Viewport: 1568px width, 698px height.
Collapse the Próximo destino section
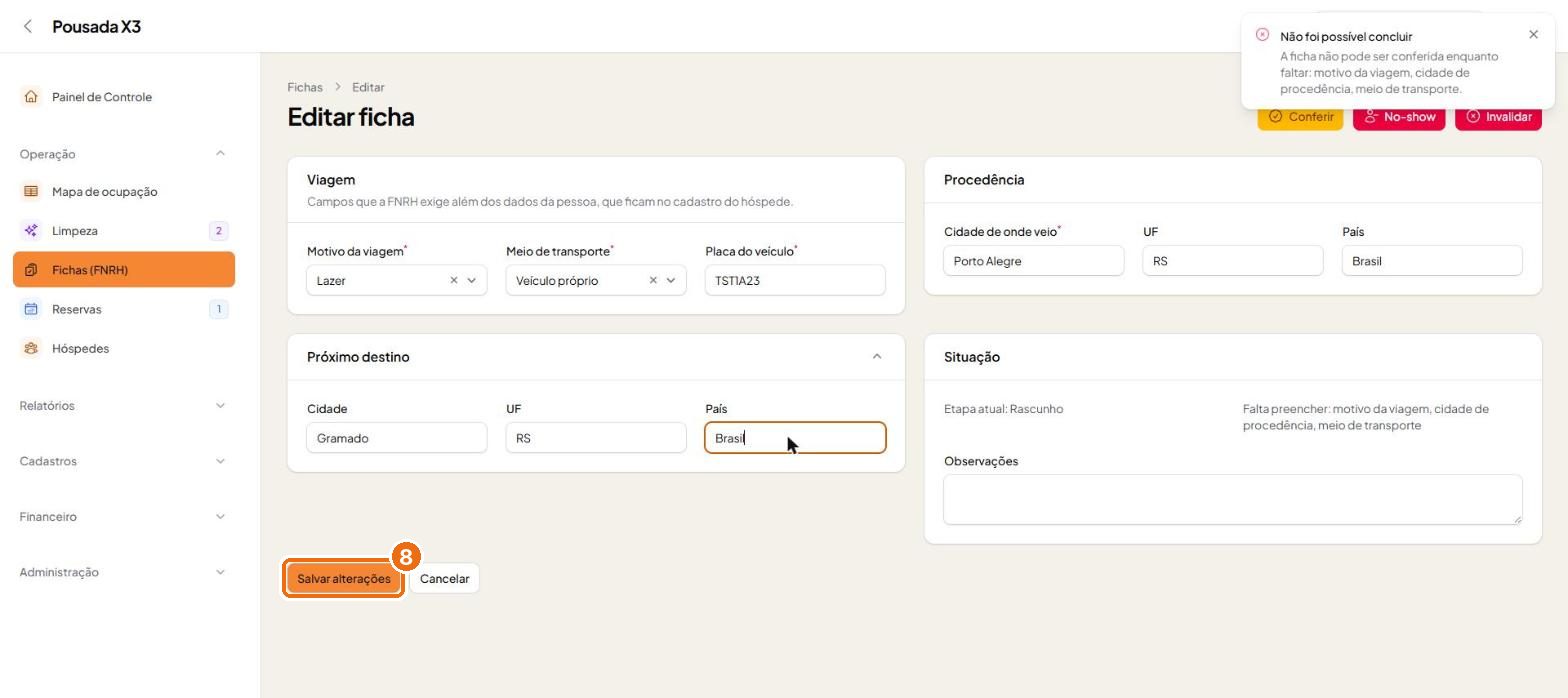click(x=877, y=357)
